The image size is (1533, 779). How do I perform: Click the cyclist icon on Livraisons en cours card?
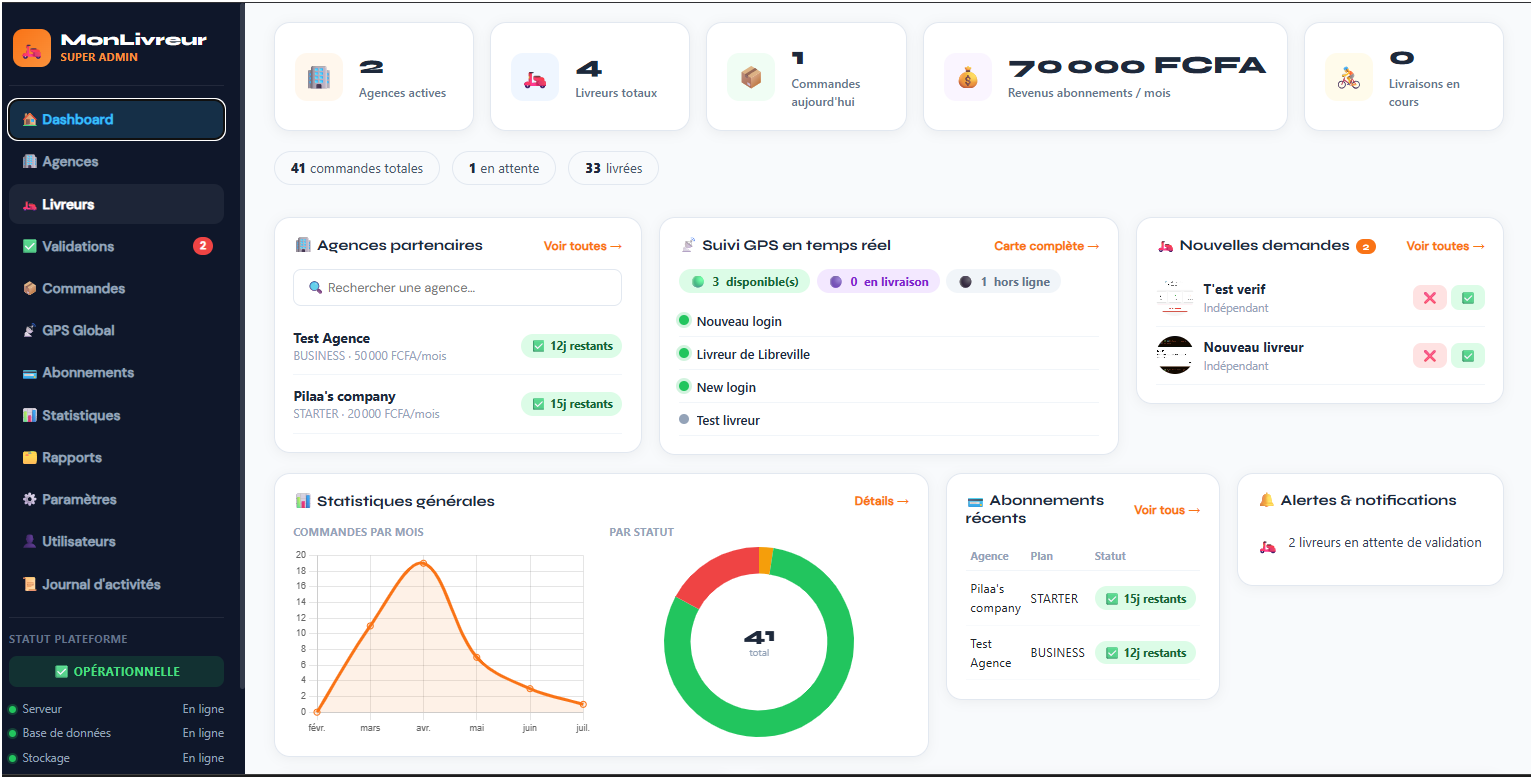pos(1349,77)
